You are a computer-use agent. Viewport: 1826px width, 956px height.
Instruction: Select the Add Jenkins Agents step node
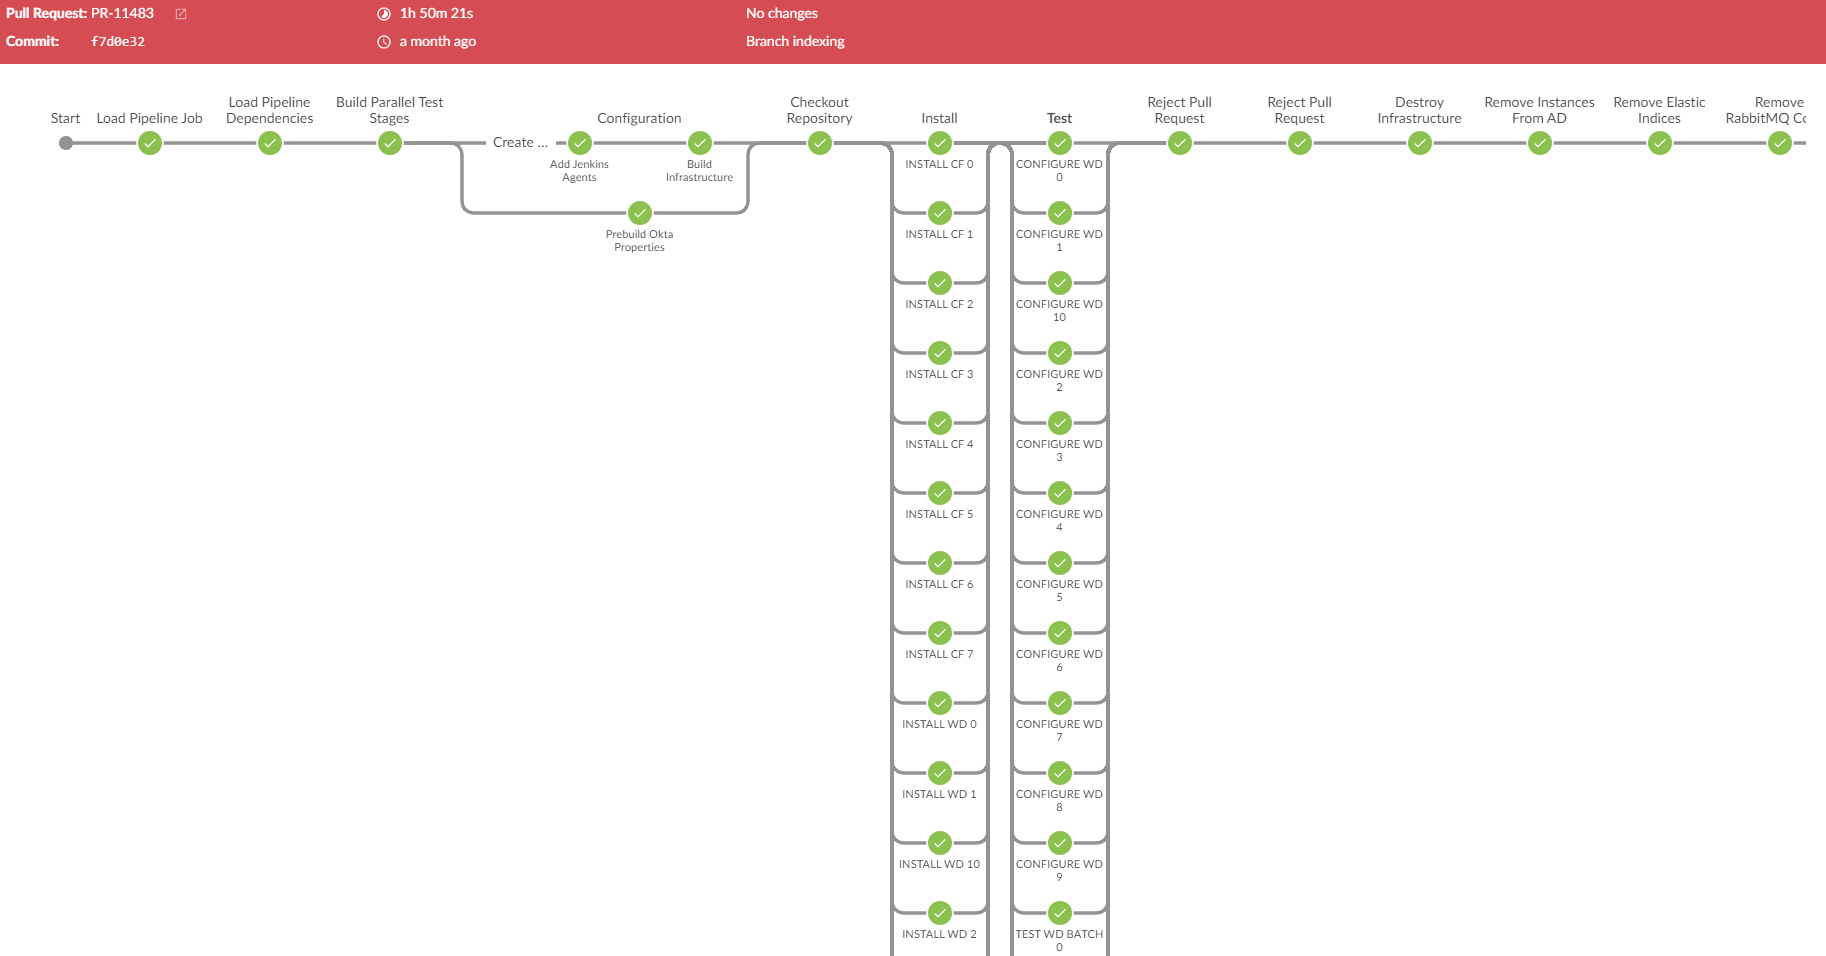point(580,143)
